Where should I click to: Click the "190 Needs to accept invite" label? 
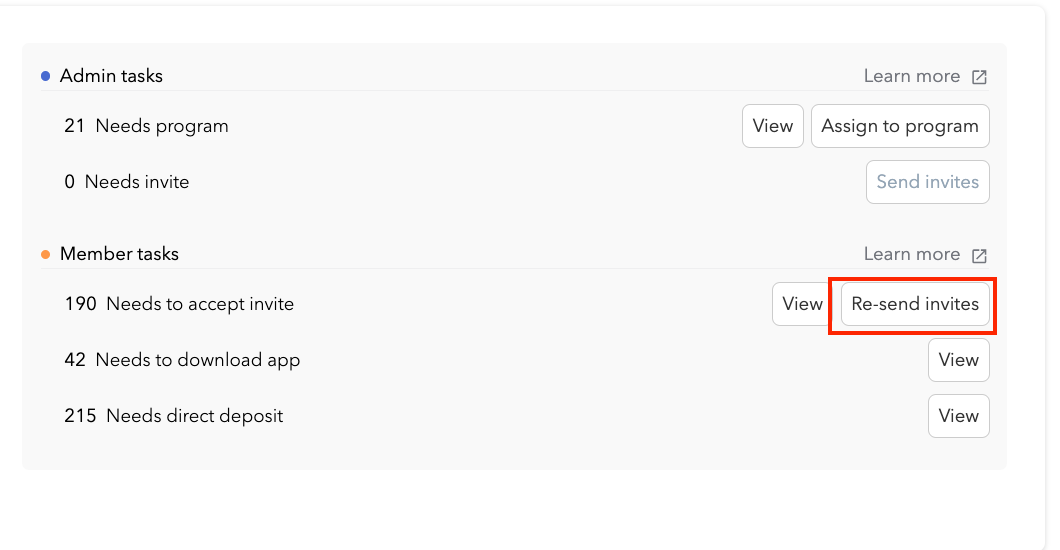point(179,304)
